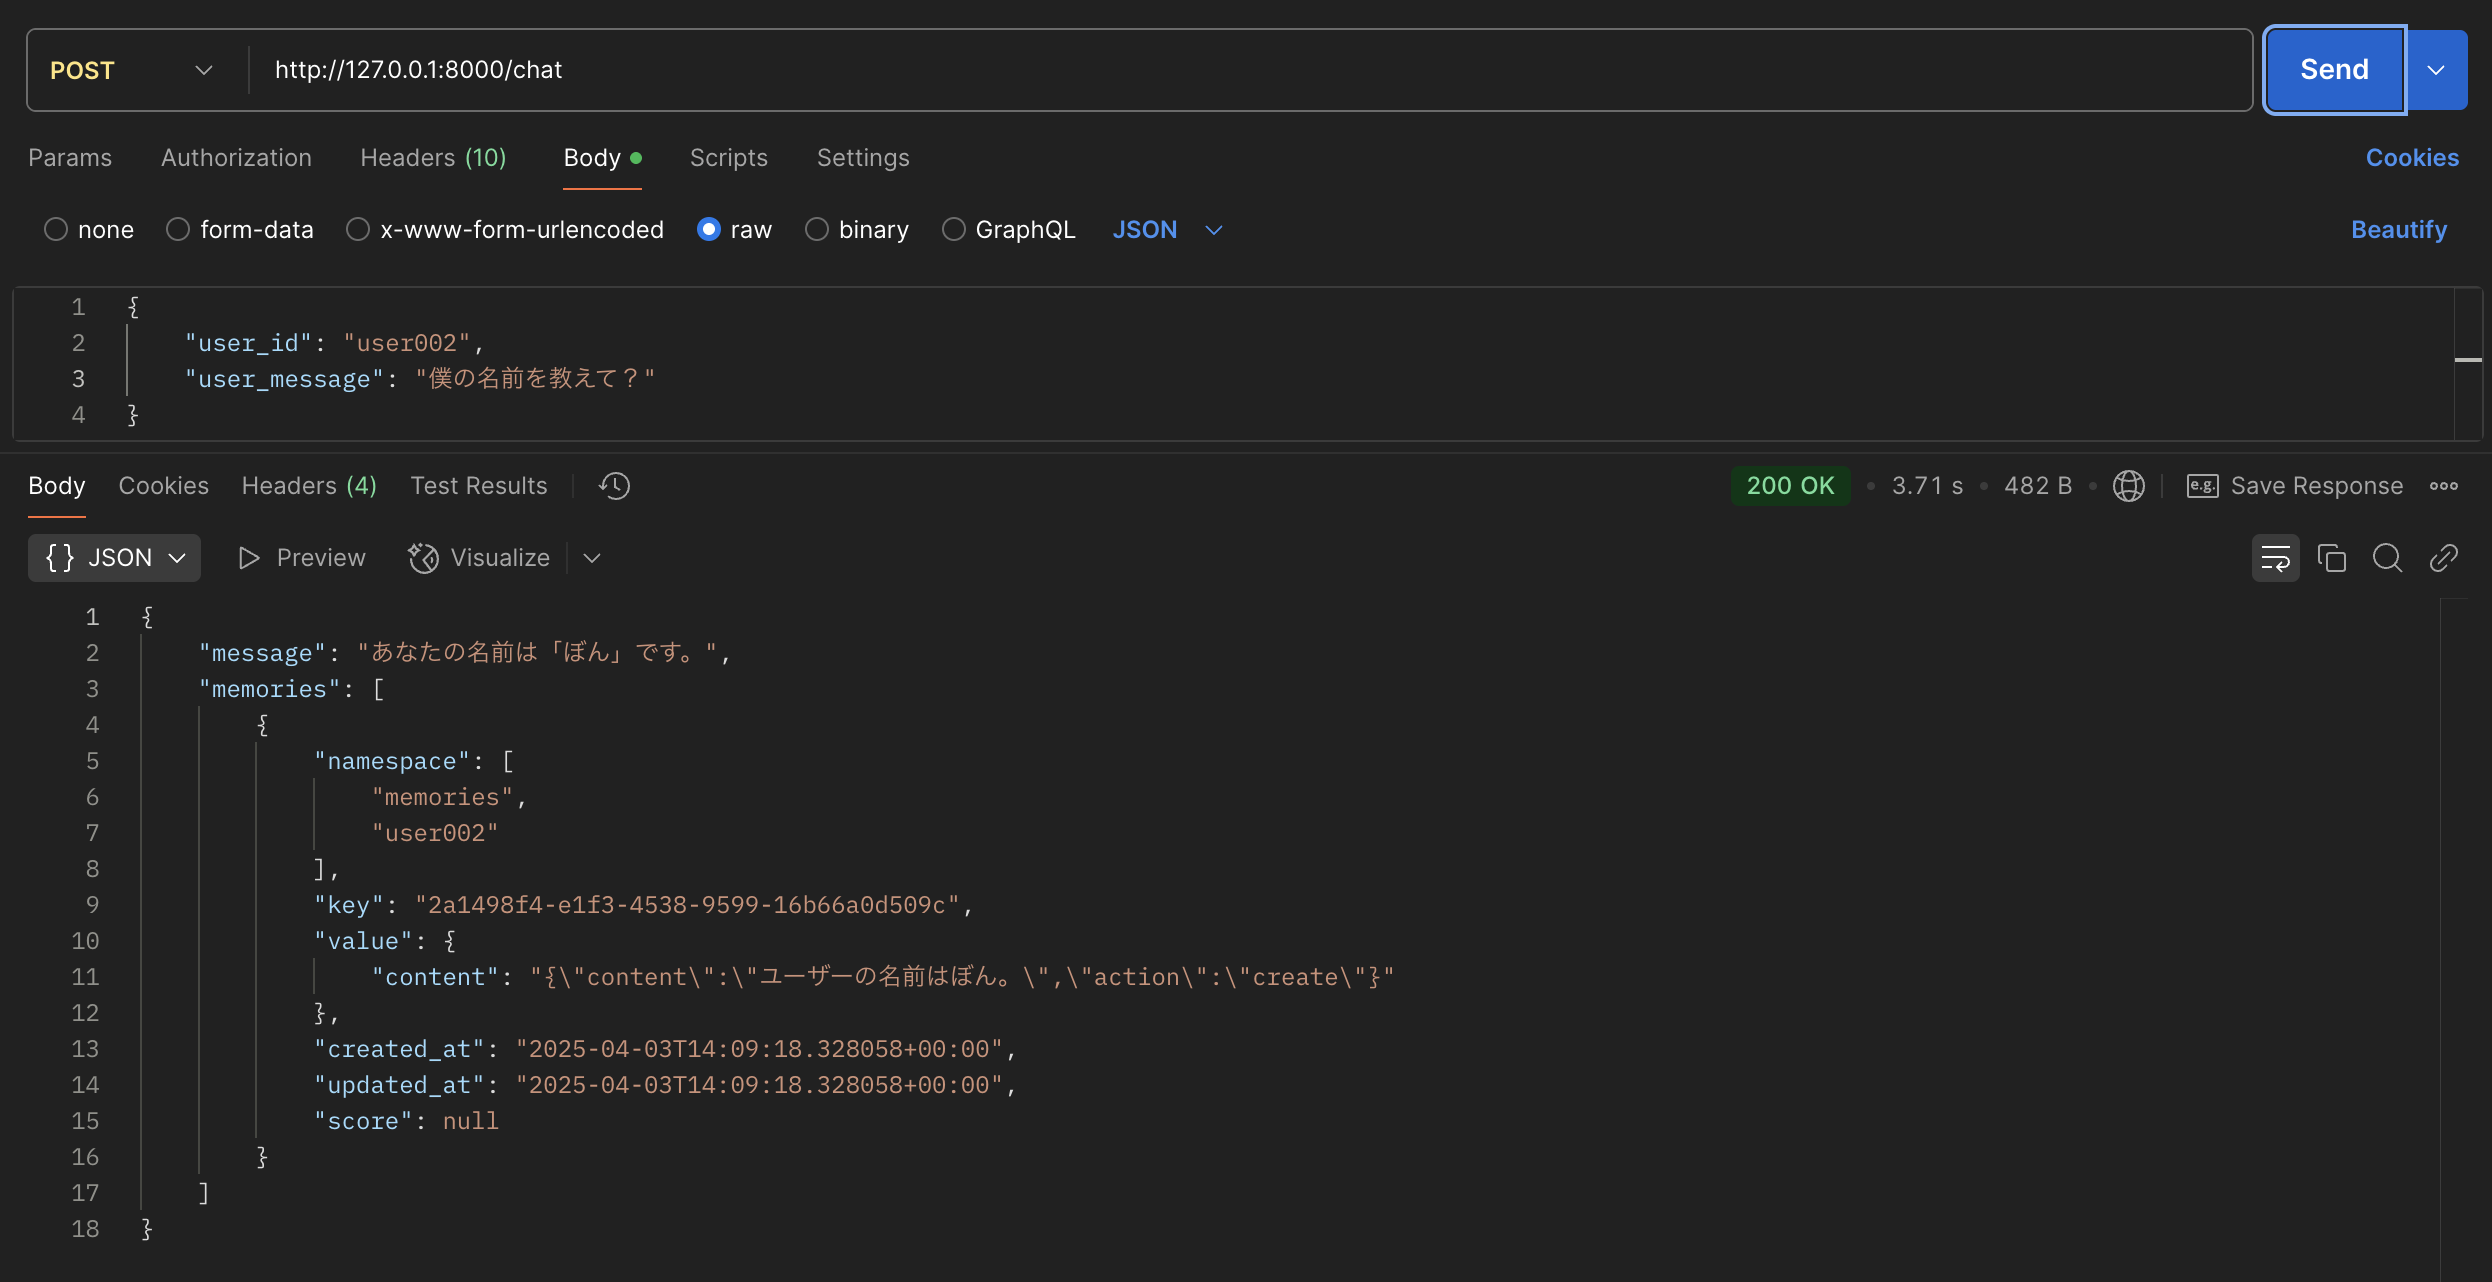Open the response Headers (4) tab

(x=309, y=486)
